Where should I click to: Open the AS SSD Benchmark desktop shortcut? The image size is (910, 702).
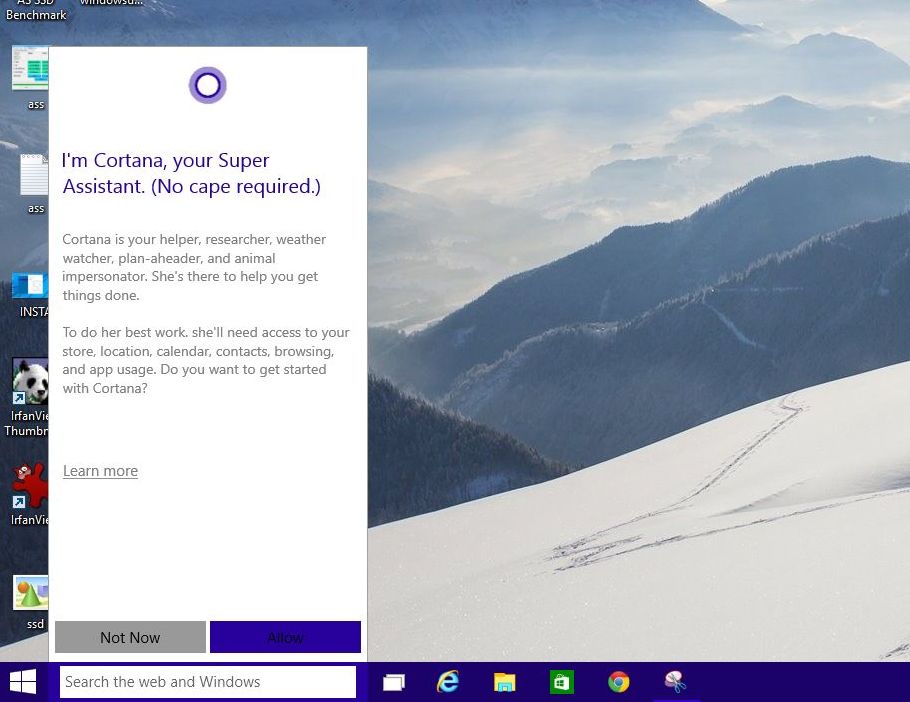click(37, 9)
